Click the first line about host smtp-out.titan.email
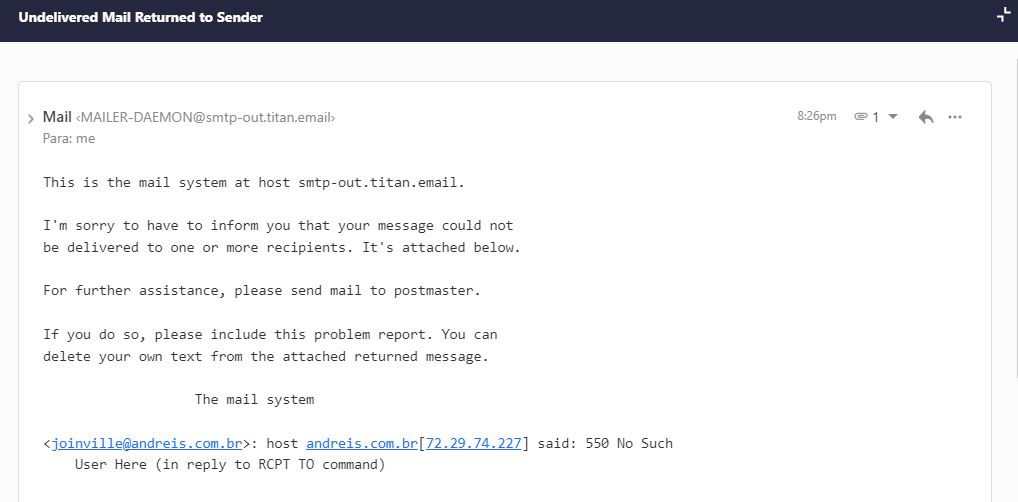The image size is (1018, 502). pos(254,183)
